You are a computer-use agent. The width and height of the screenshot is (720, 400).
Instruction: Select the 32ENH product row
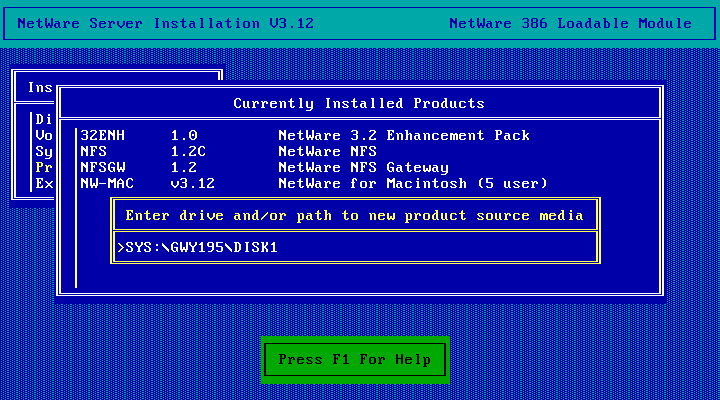pos(305,135)
